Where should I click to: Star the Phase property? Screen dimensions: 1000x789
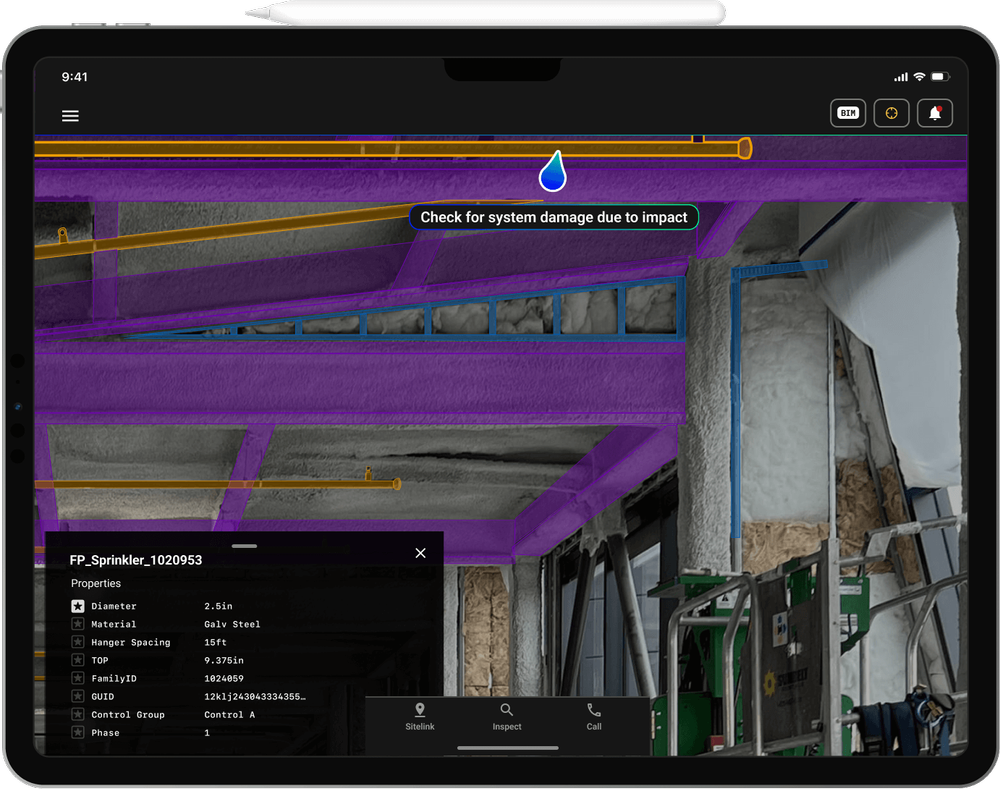(77, 732)
